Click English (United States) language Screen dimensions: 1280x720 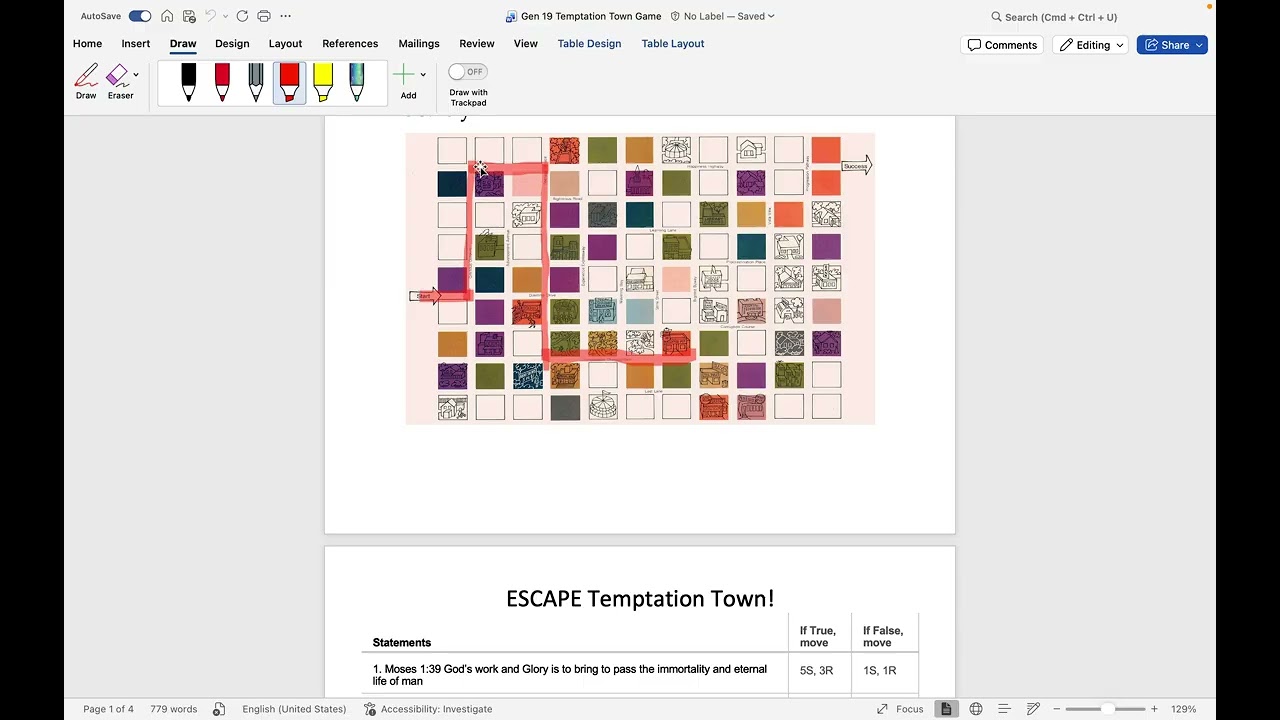[294, 709]
